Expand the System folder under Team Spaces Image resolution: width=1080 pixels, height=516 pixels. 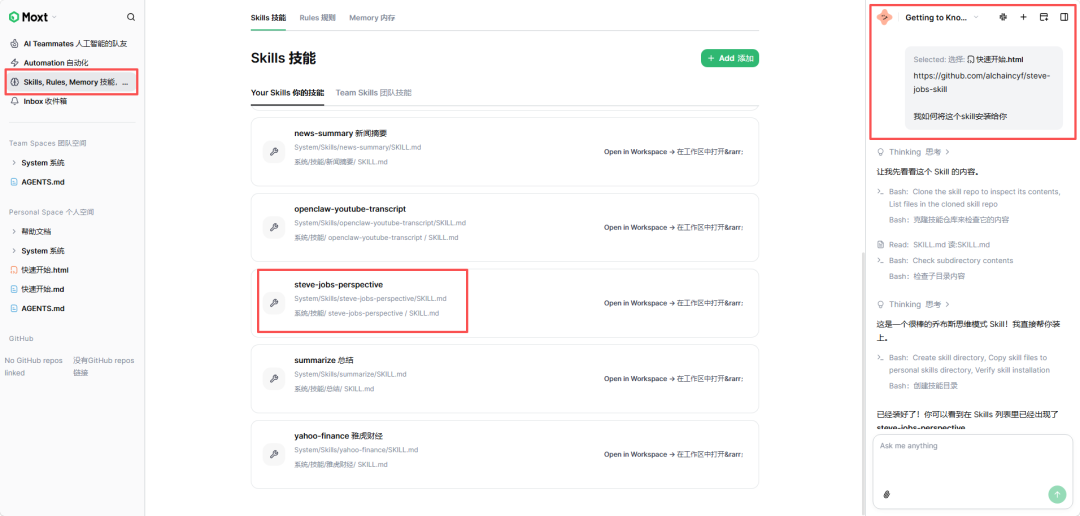tap(14, 163)
